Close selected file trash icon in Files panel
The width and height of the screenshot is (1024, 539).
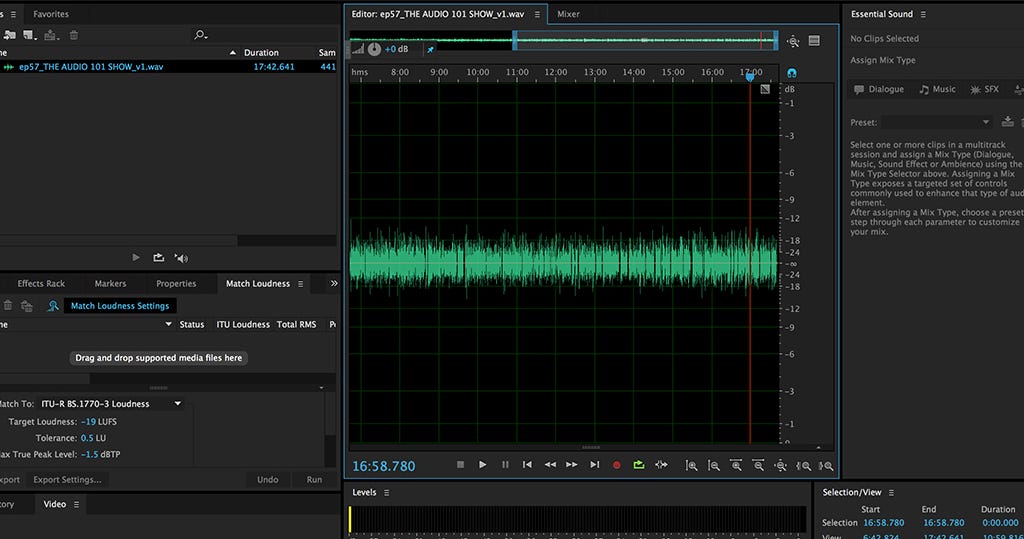click(74, 35)
